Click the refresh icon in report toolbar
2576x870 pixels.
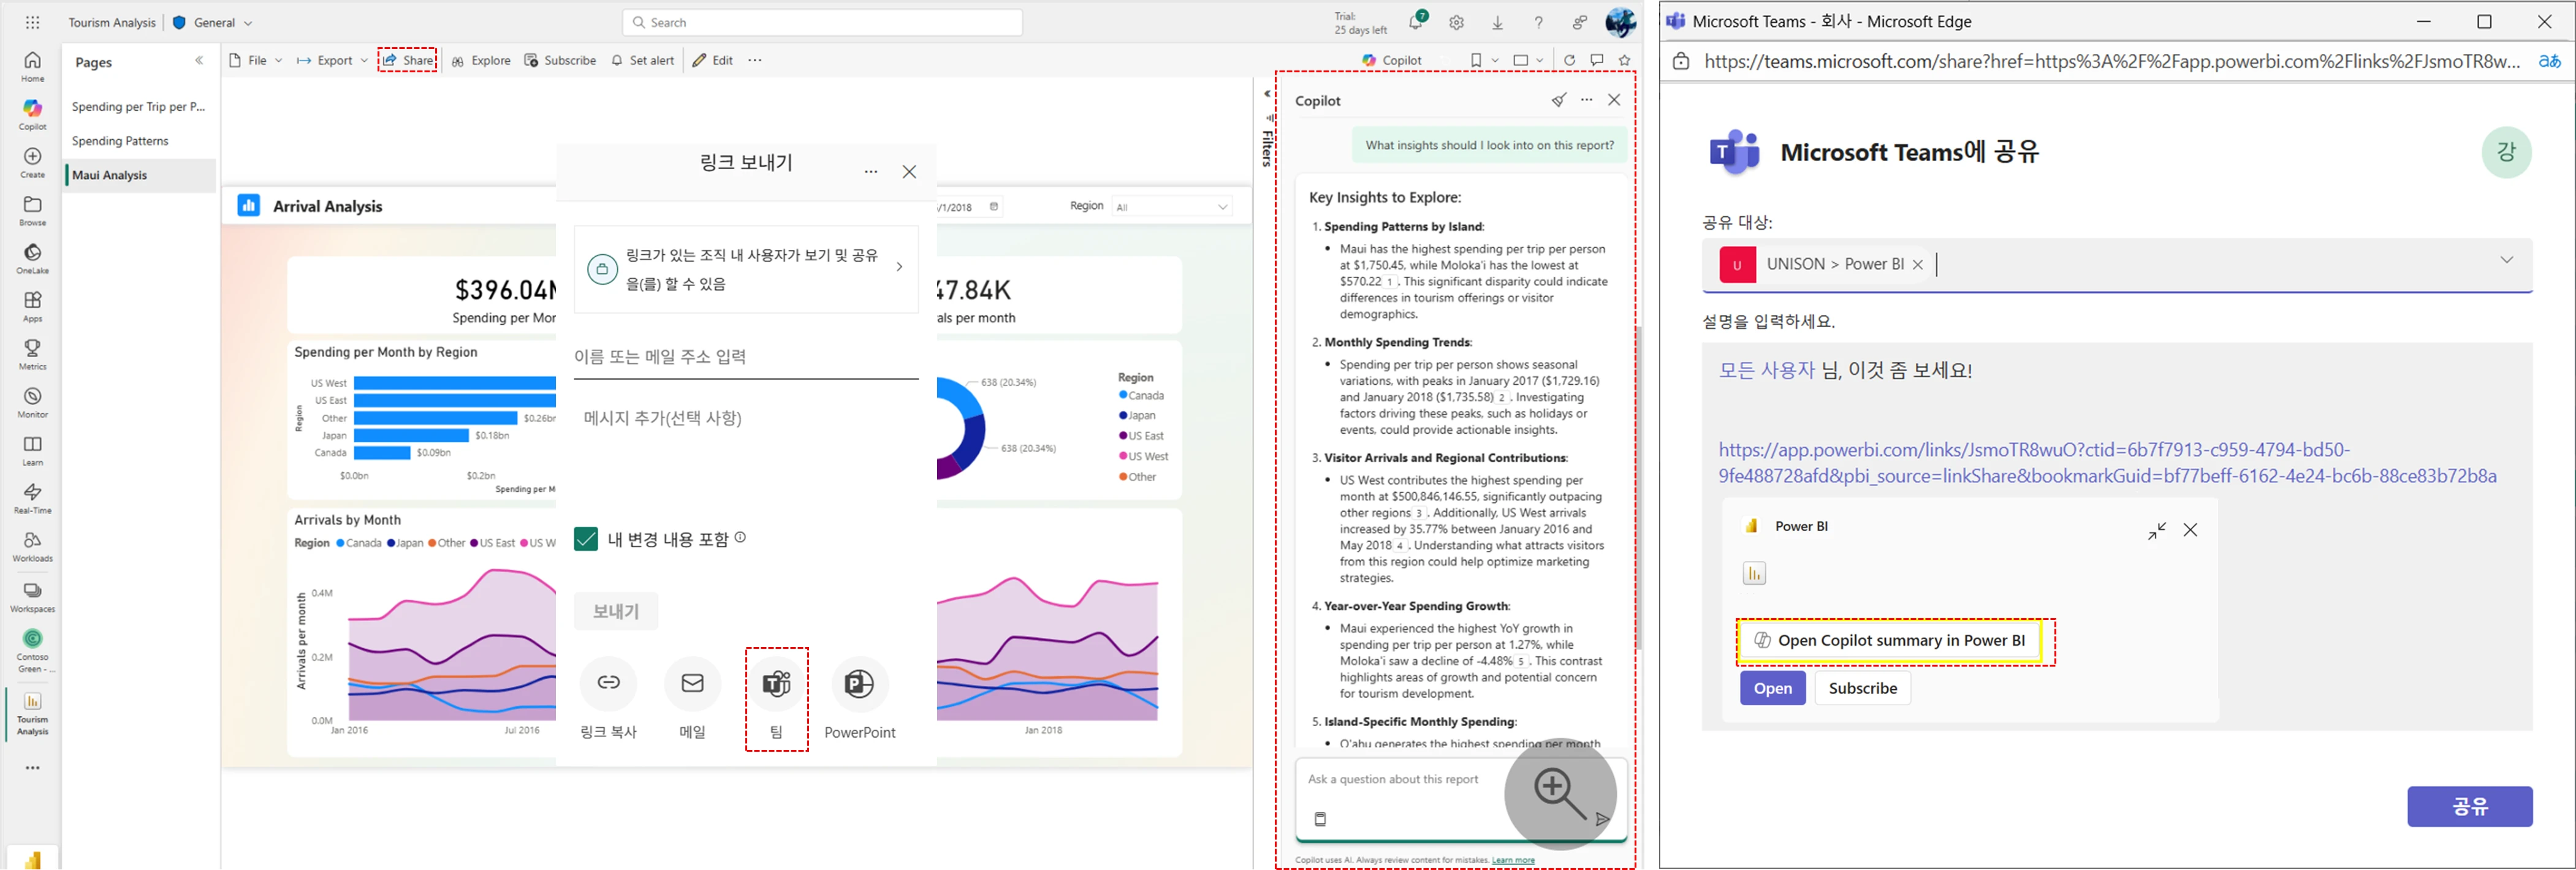pyautogui.click(x=1569, y=61)
